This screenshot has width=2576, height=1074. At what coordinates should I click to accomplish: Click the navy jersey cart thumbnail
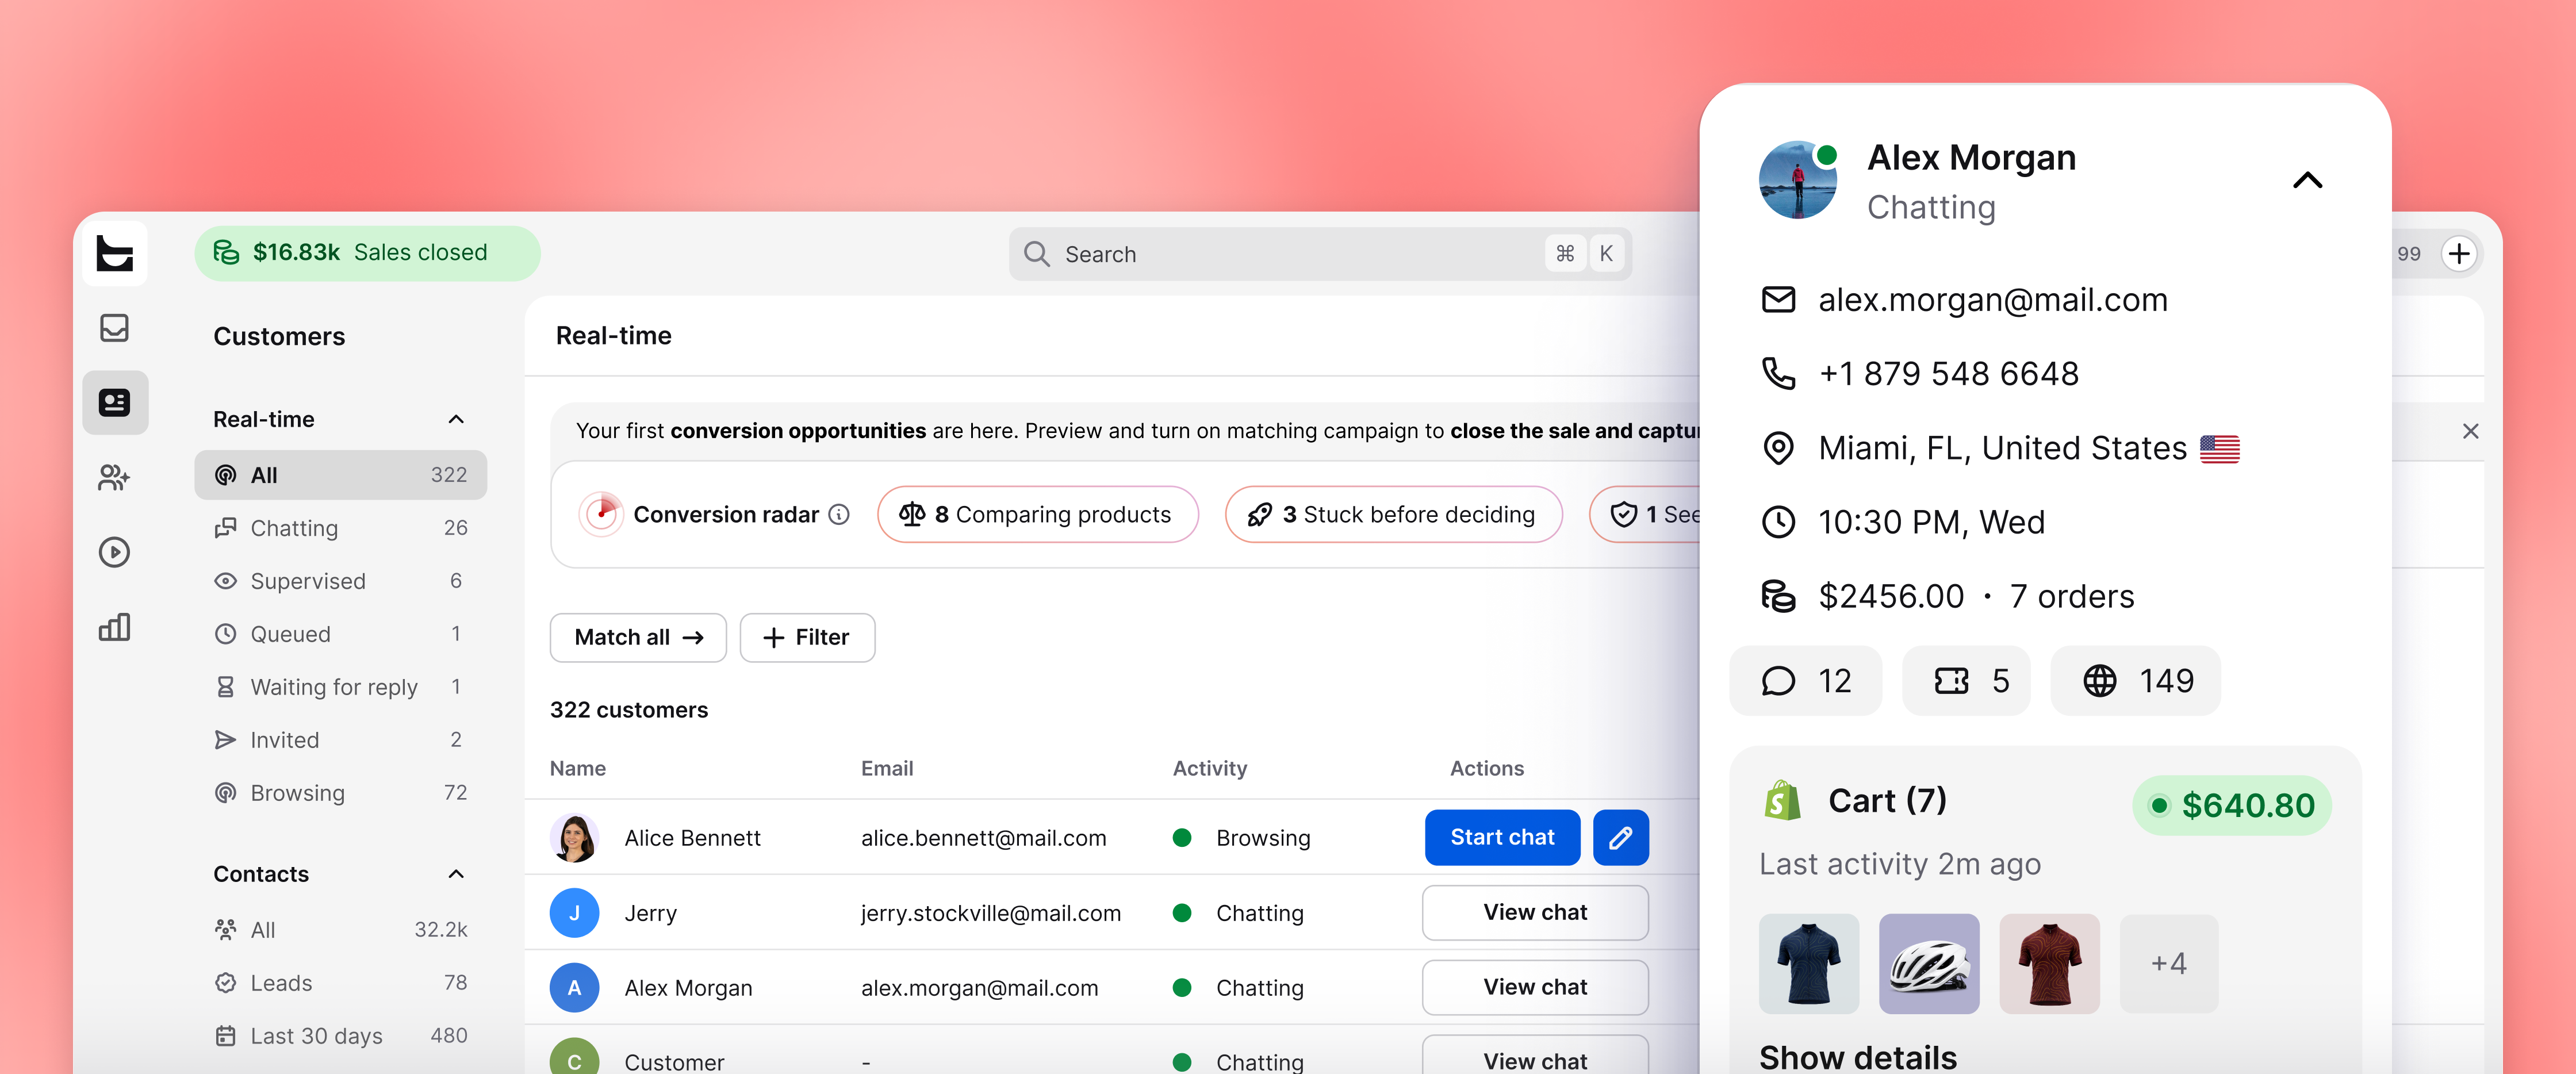click(1809, 963)
